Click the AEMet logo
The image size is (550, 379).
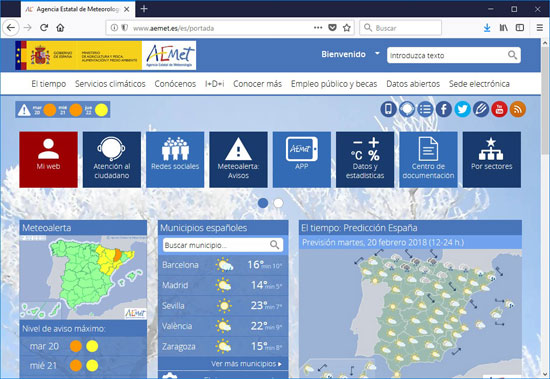click(169, 55)
